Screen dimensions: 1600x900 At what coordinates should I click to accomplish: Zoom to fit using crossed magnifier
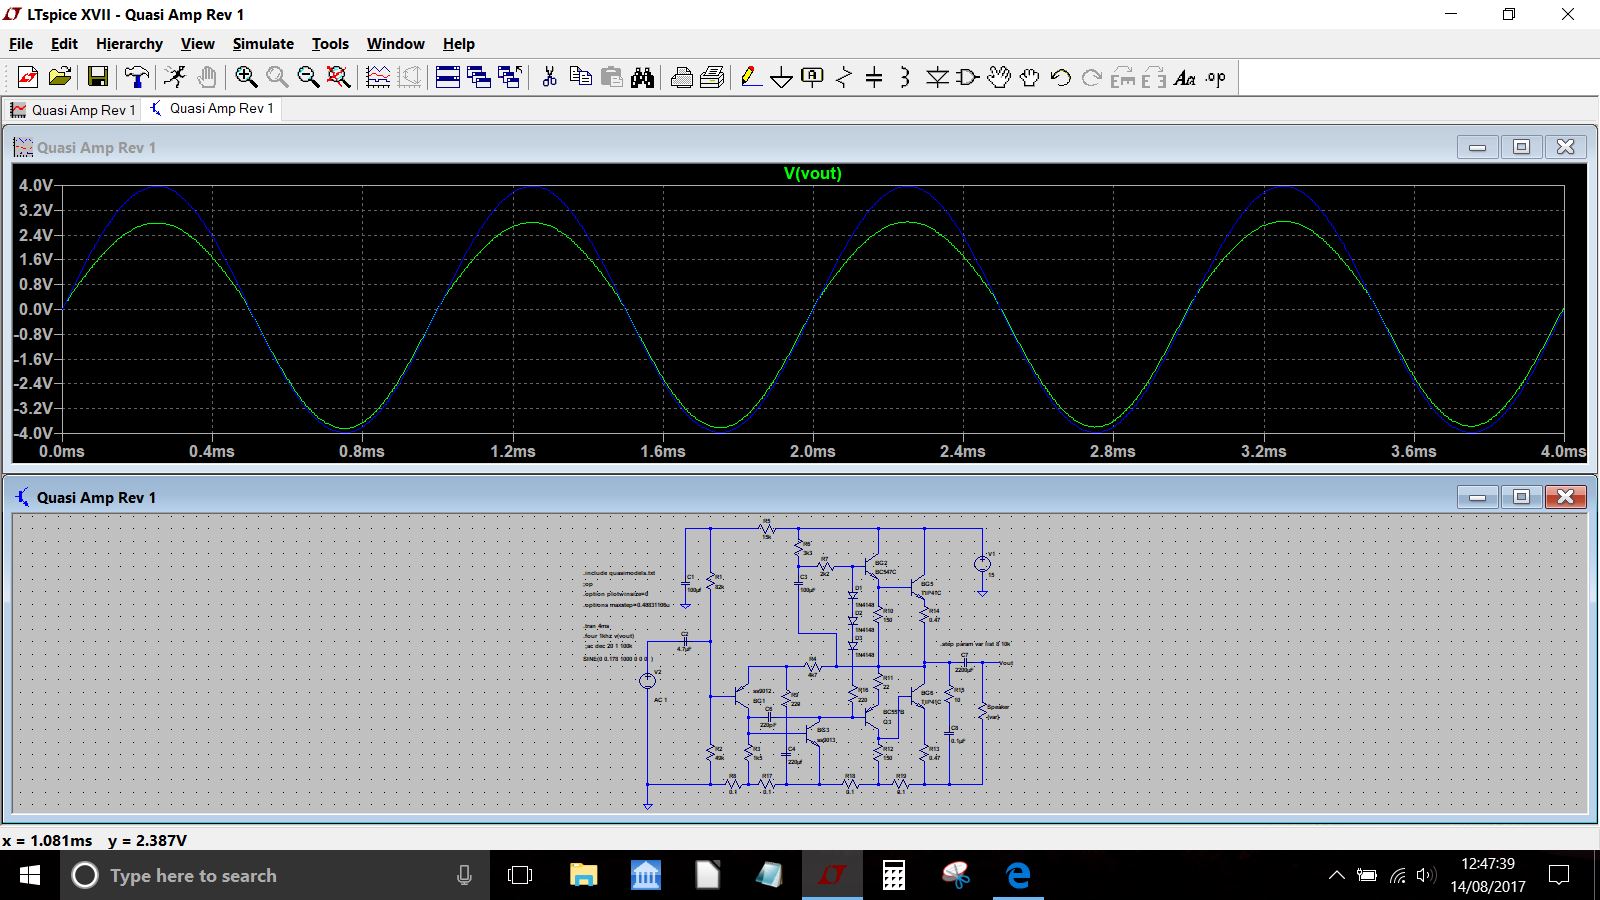(x=339, y=77)
